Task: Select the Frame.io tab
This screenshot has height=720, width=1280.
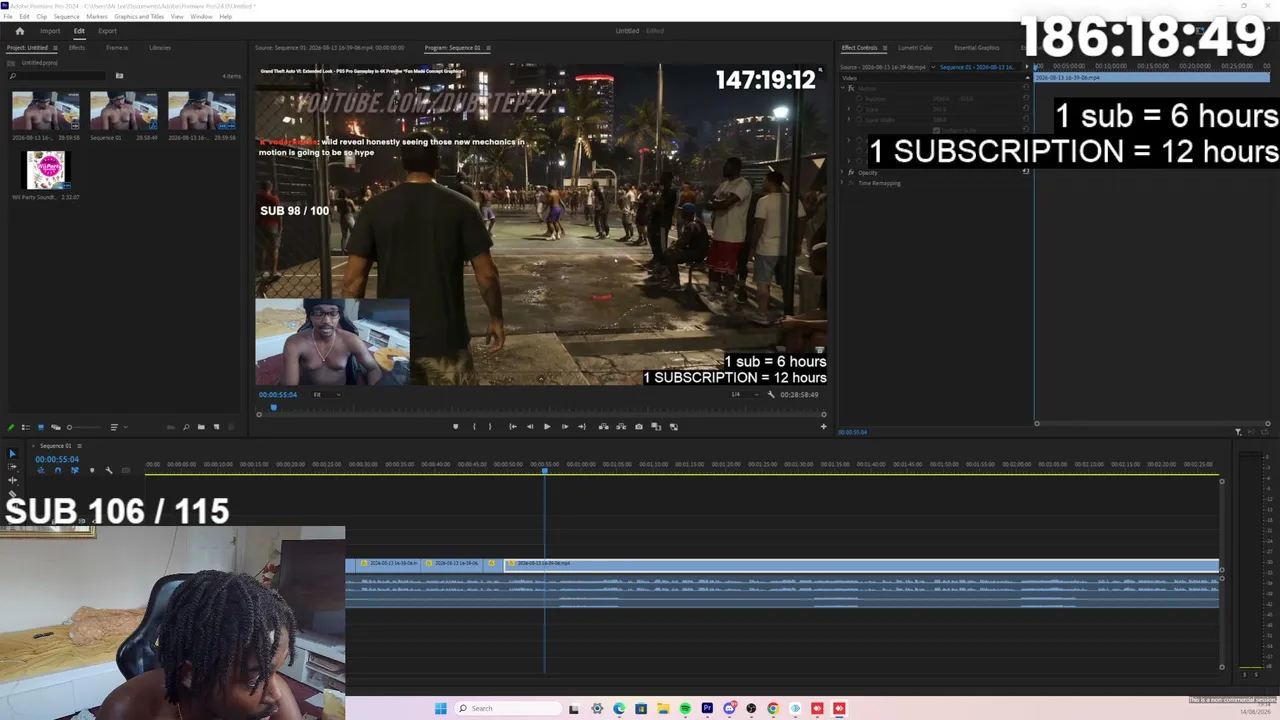Action: click(117, 48)
